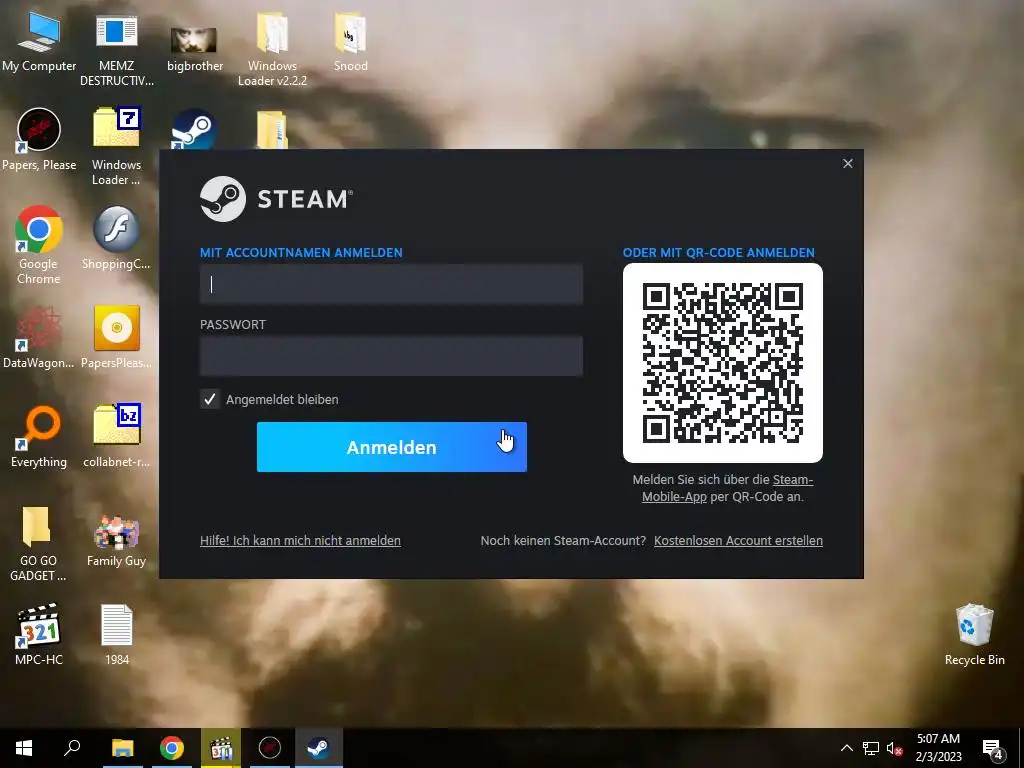Open Kostenlosen Account erstellen link
Viewport: 1024px width, 768px height.
(x=739, y=541)
